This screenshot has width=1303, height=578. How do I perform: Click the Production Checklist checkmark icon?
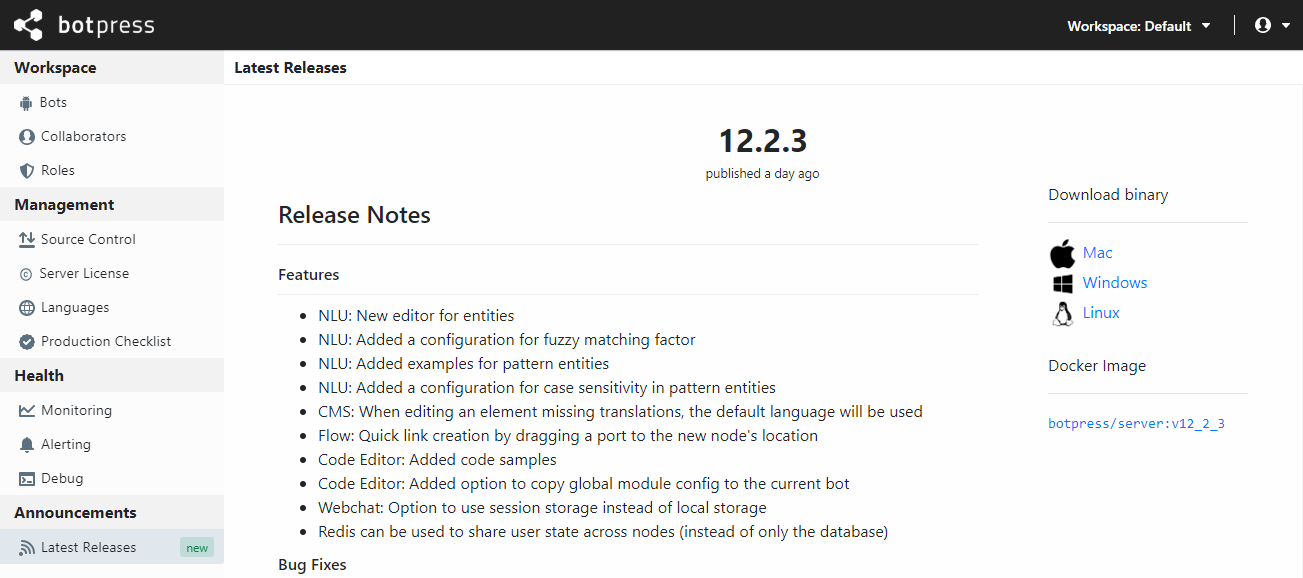click(24, 341)
